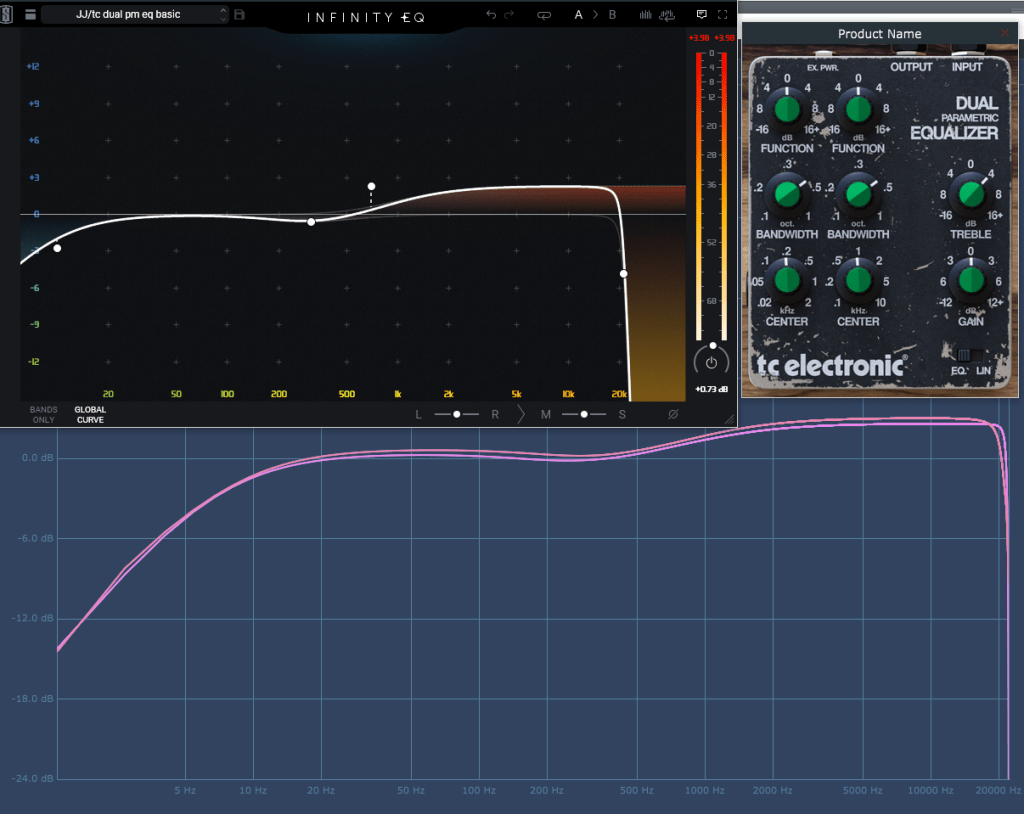Open the spectrum analyzer bars icon
This screenshot has width=1024, height=814.
[x=646, y=15]
